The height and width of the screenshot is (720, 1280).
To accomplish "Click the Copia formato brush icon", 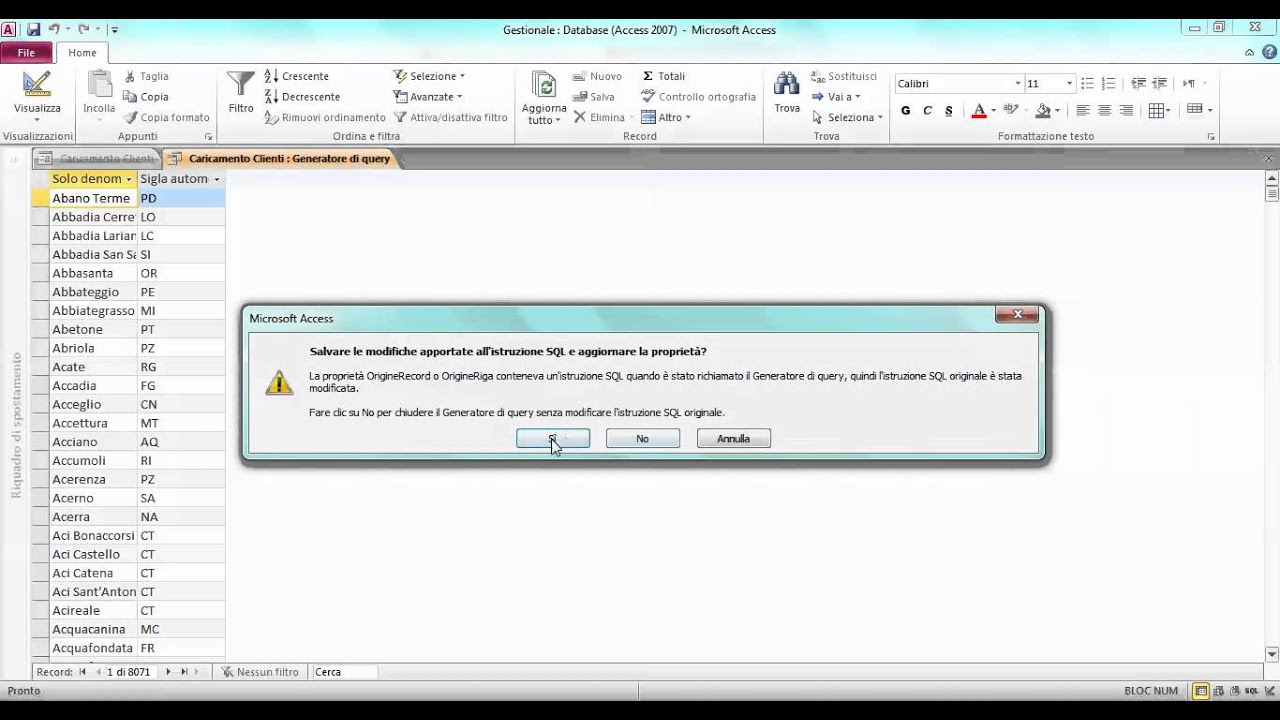I will pos(130,117).
